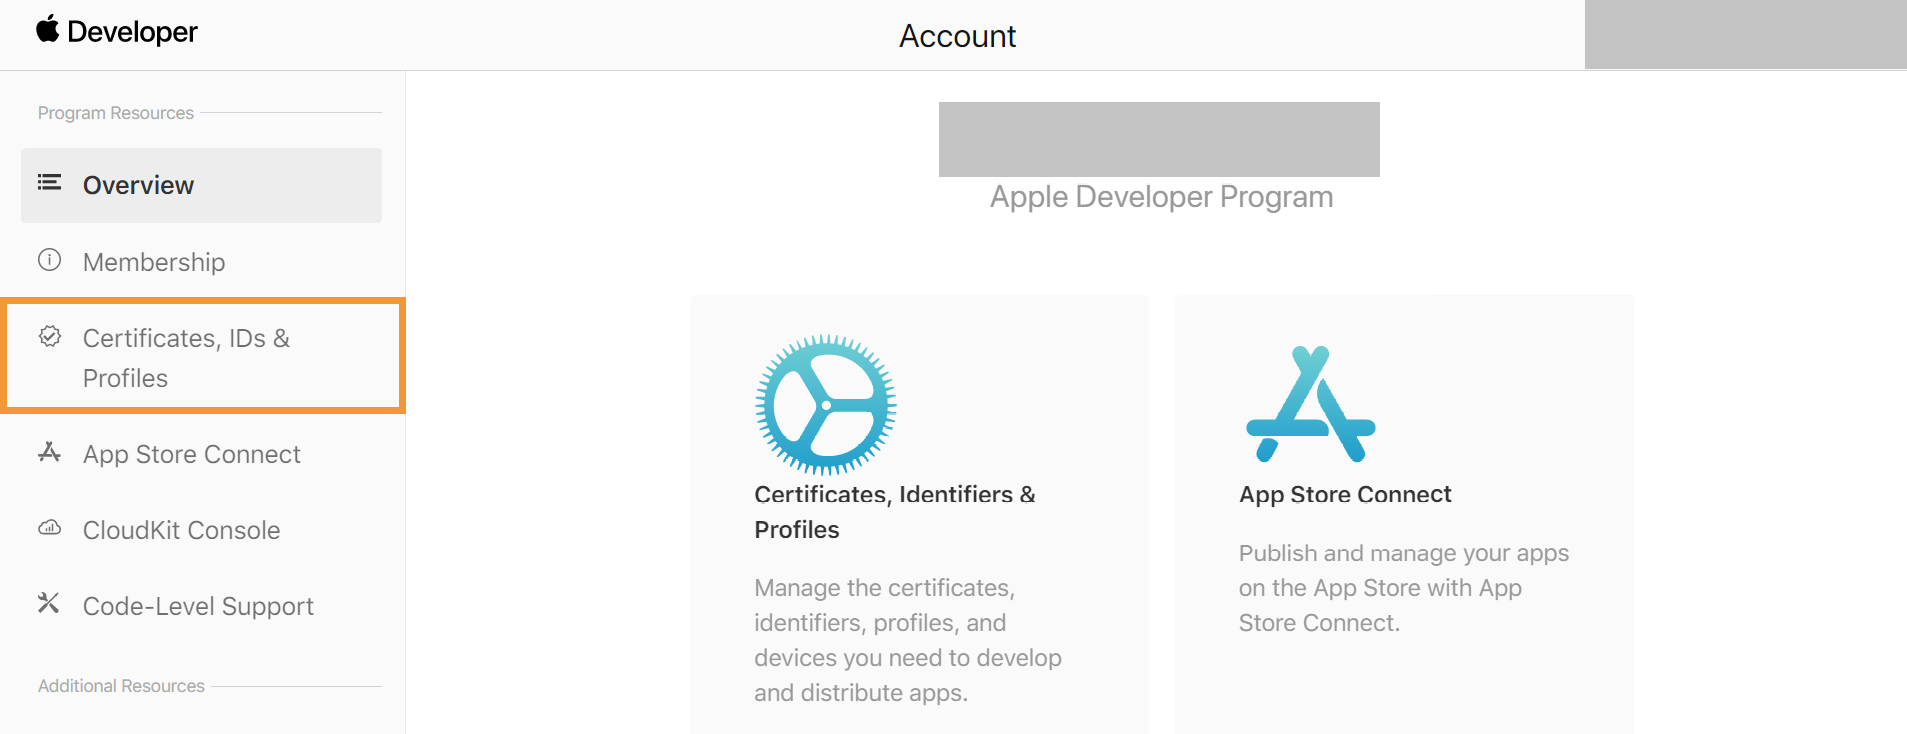Click 'Manage the certificates, identifiers' description text
This screenshot has height=734, width=1907.
point(908,640)
